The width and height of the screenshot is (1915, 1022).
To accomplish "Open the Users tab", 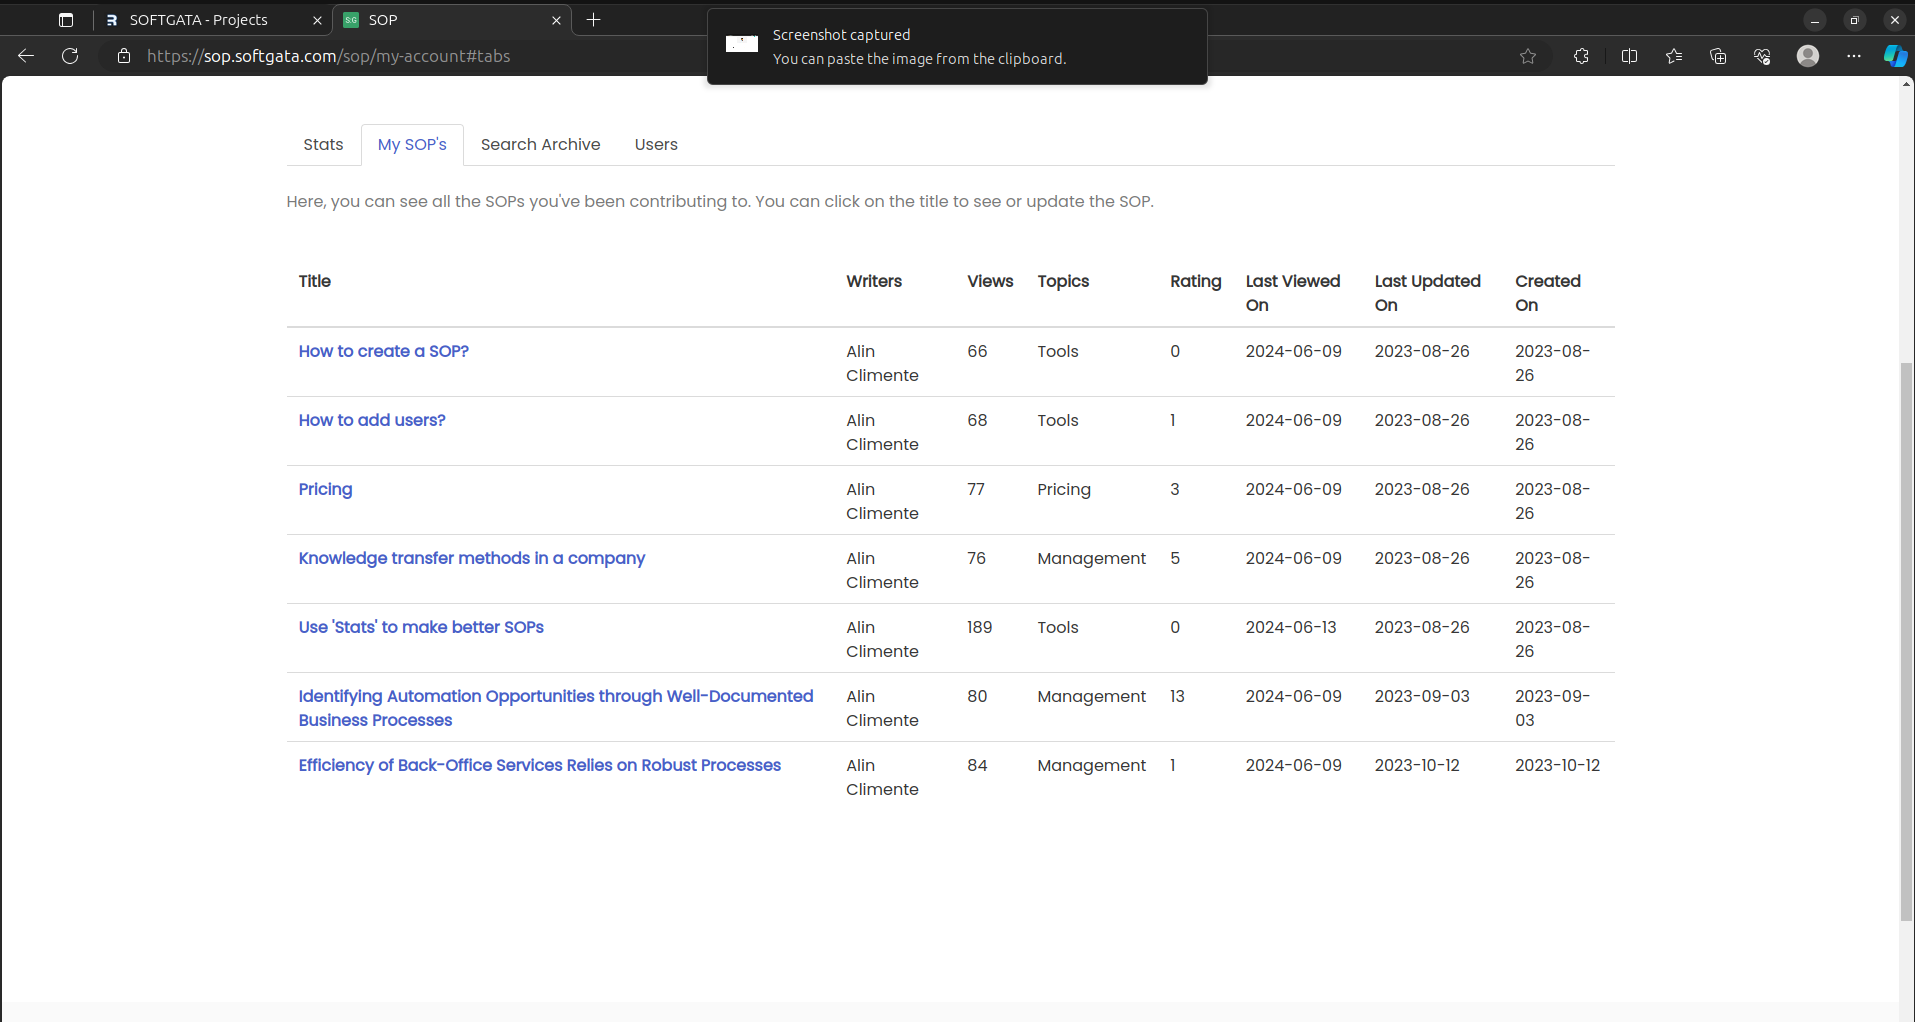I will [x=656, y=145].
